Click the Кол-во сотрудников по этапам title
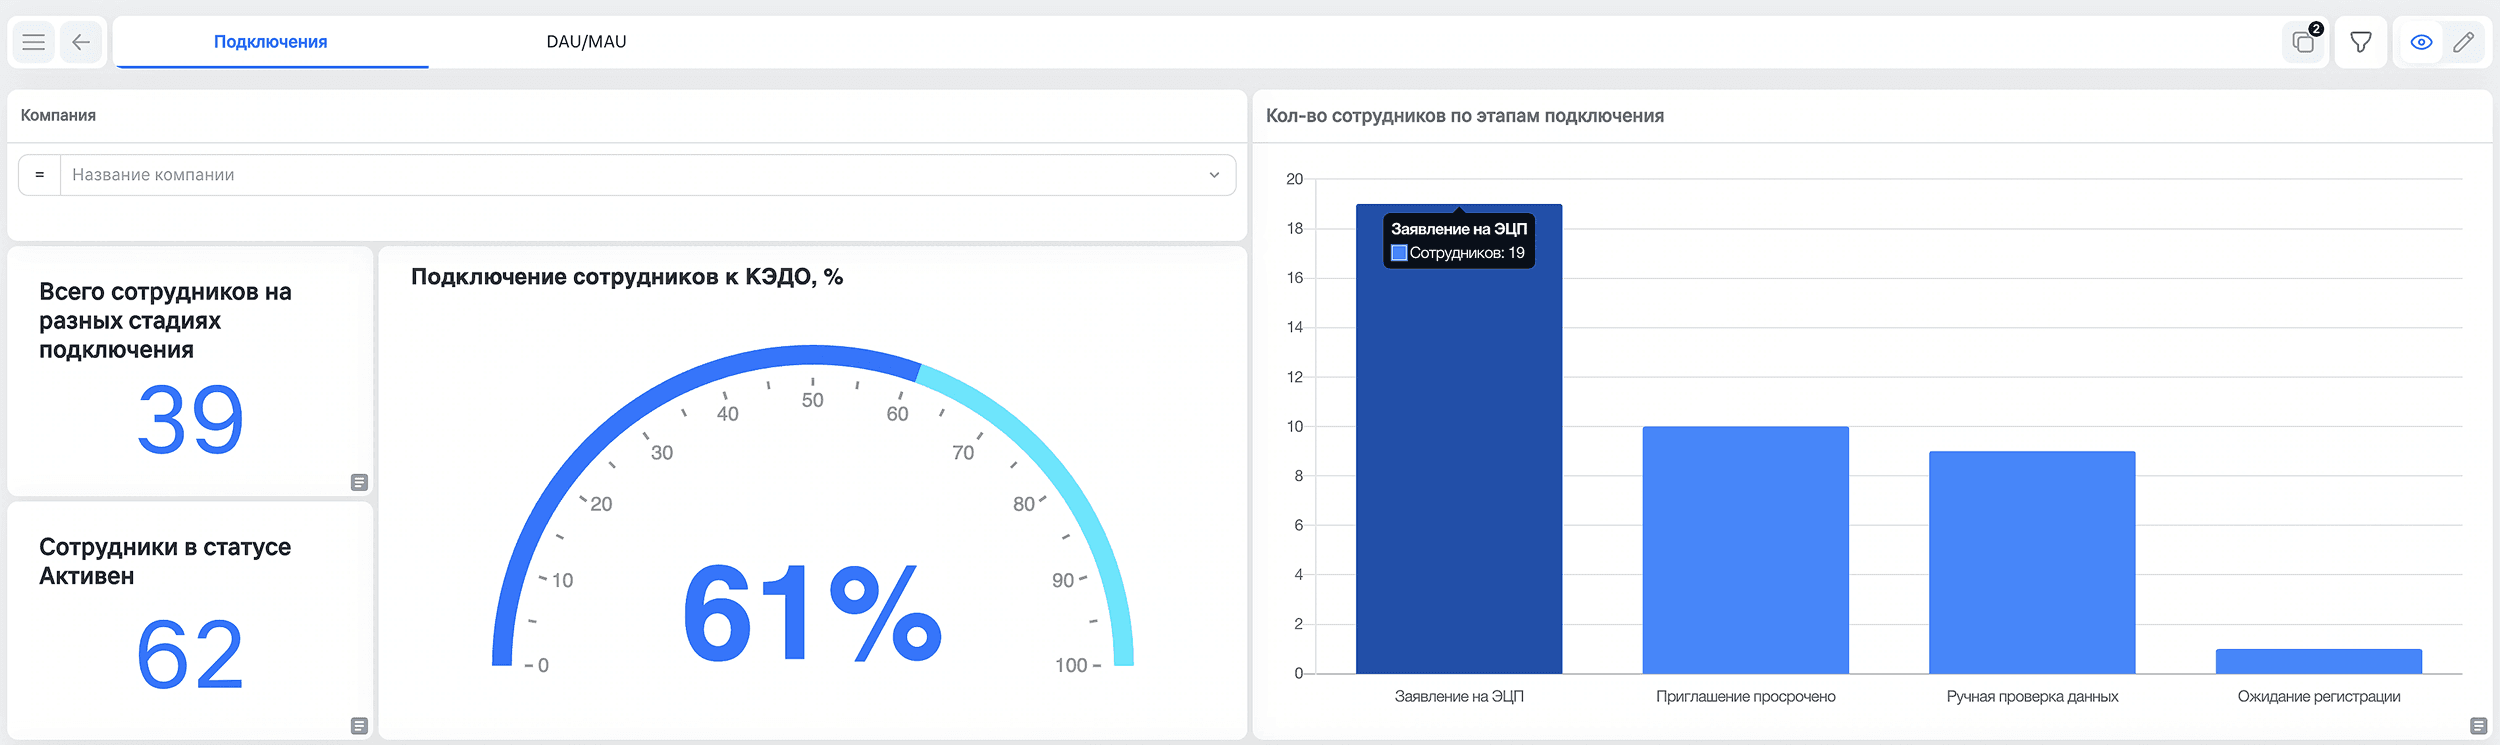The height and width of the screenshot is (745, 2500). pyautogui.click(x=1464, y=116)
